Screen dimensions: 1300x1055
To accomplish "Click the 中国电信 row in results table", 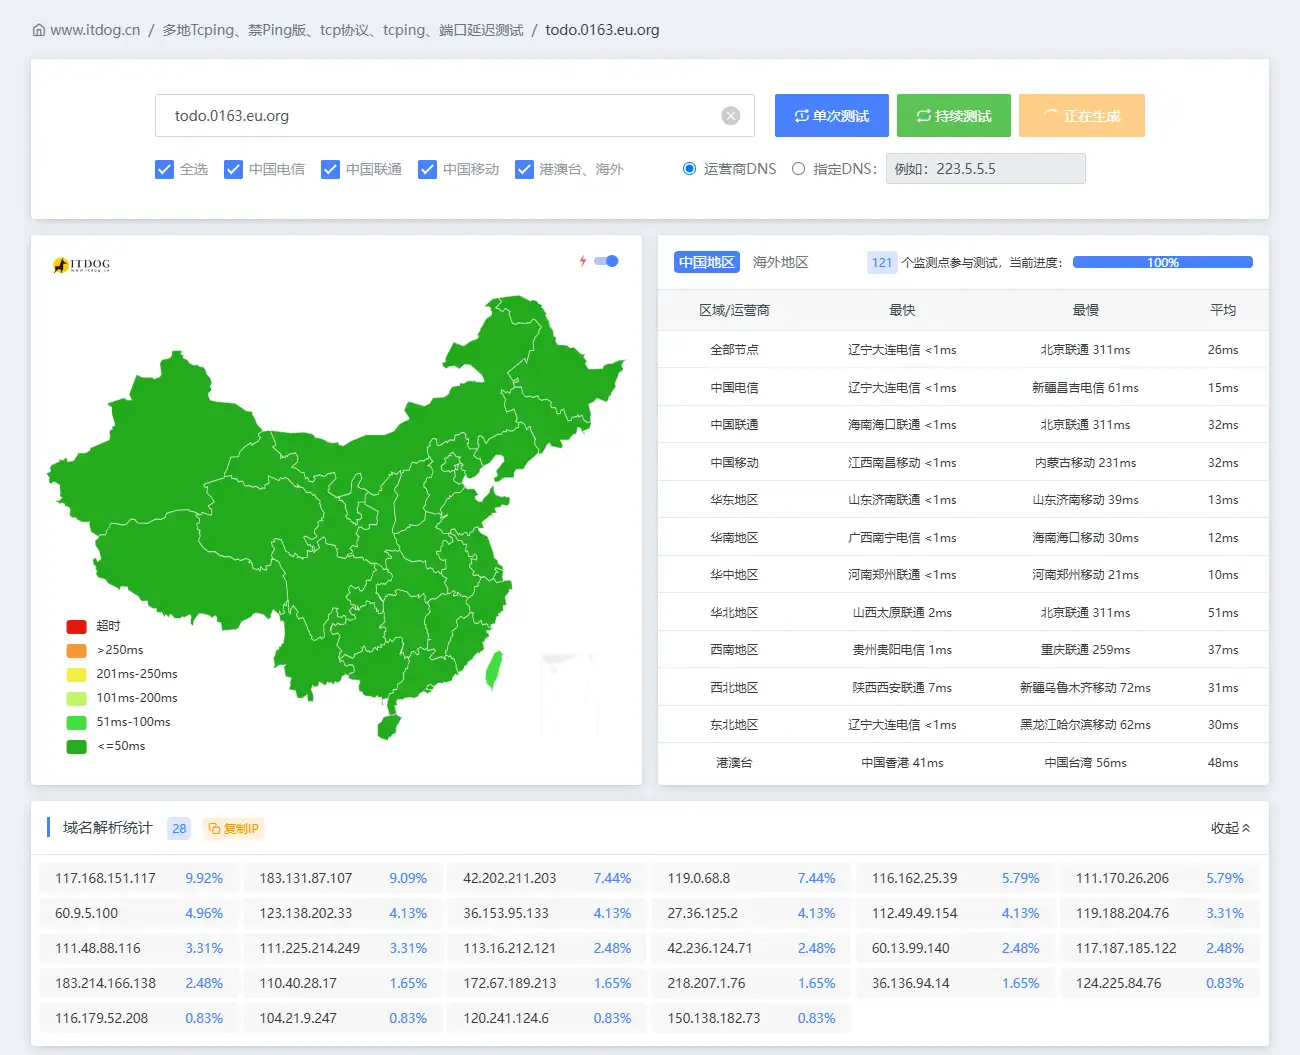I will [x=963, y=387].
